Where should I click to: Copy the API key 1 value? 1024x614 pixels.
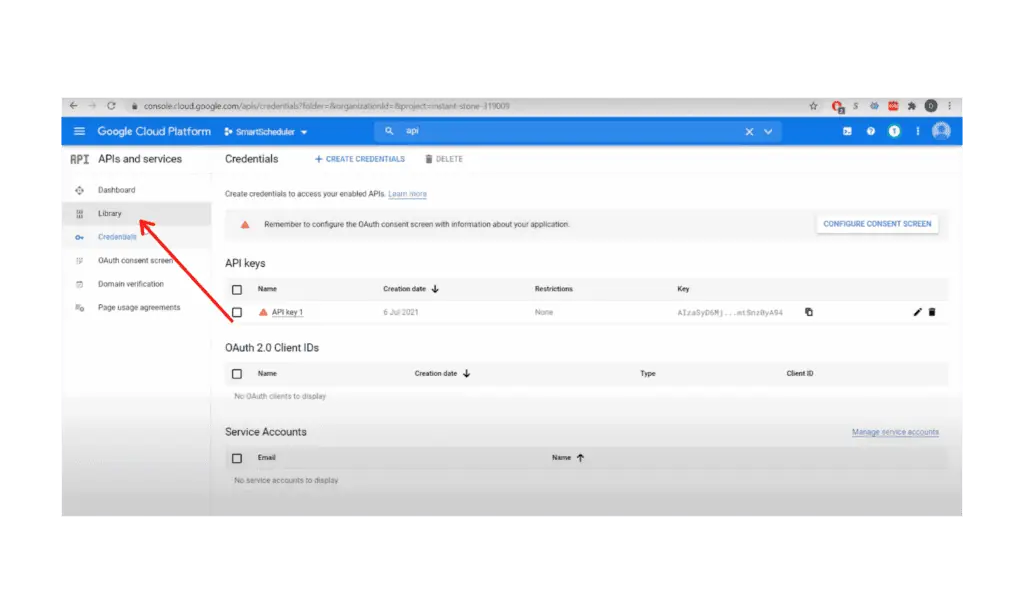(x=809, y=312)
